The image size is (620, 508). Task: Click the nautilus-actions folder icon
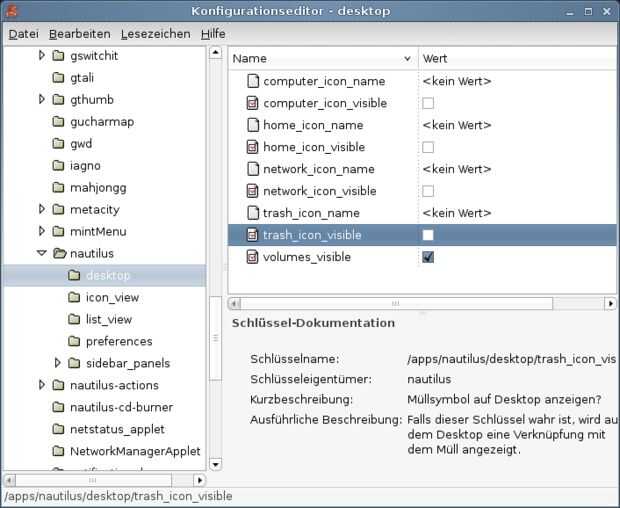click(x=59, y=385)
